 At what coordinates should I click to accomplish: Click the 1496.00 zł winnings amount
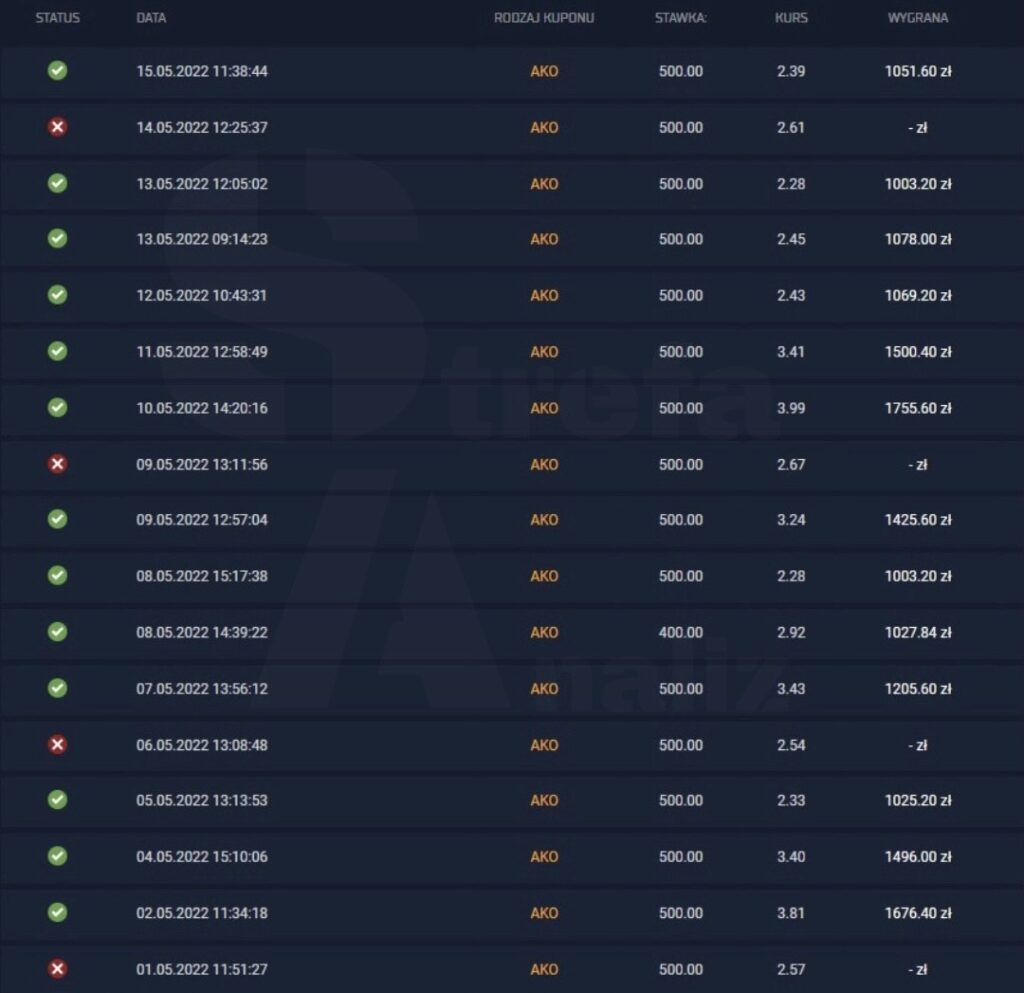pos(918,857)
